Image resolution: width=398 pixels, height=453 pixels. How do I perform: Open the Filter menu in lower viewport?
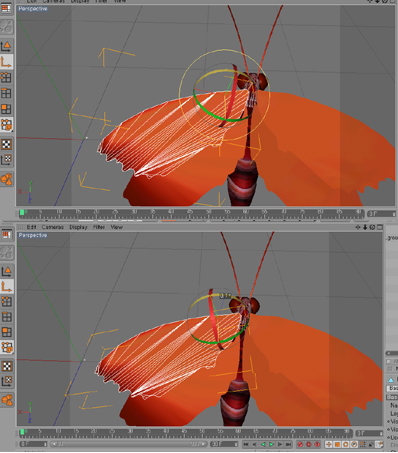[99, 227]
